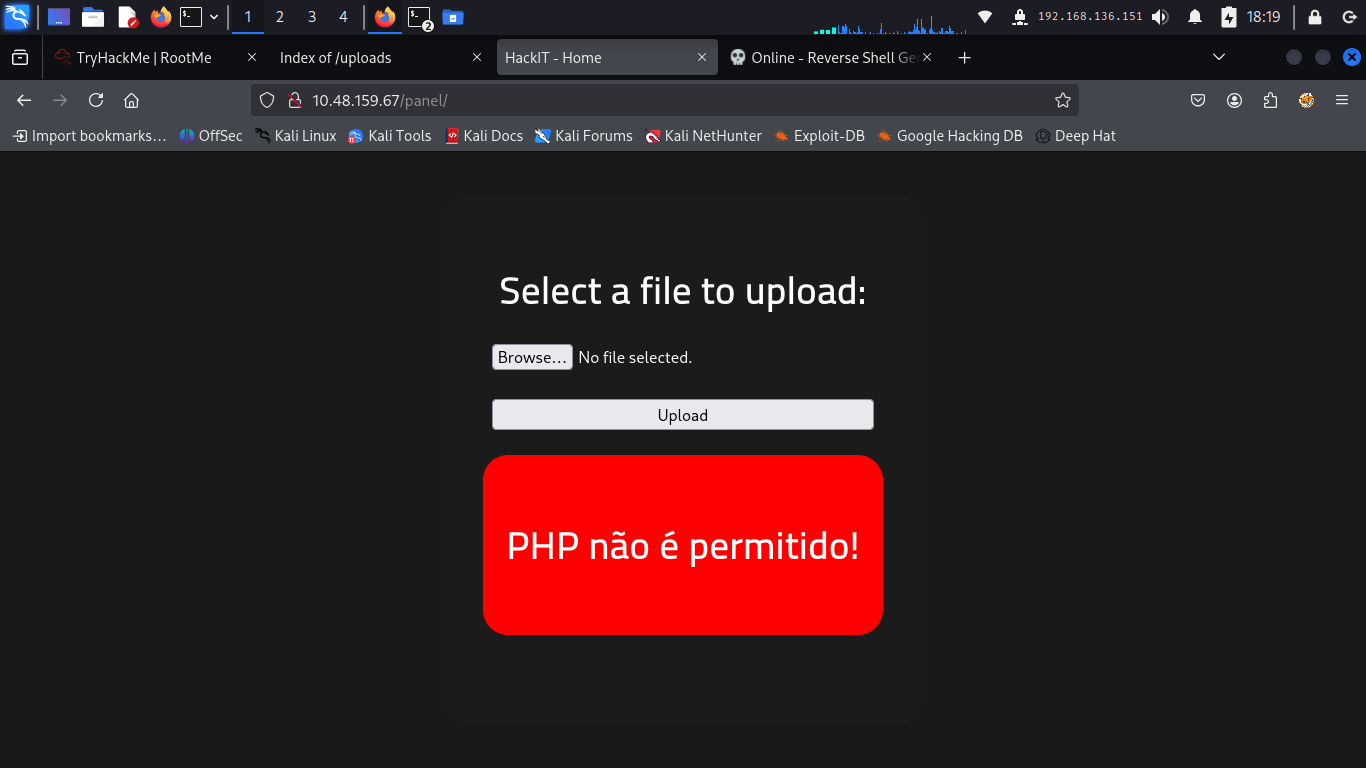Open the FoxyProxy extension icon
The height and width of the screenshot is (768, 1366).
point(1306,100)
